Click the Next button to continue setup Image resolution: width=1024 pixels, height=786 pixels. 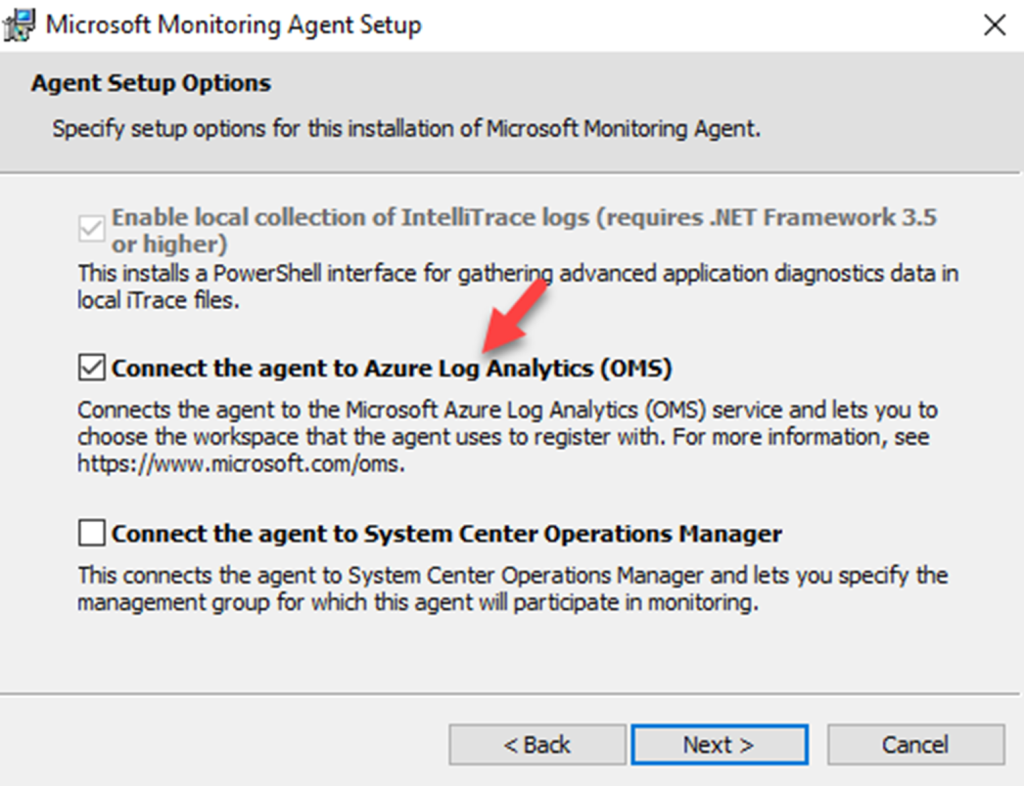[x=719, y=744]
